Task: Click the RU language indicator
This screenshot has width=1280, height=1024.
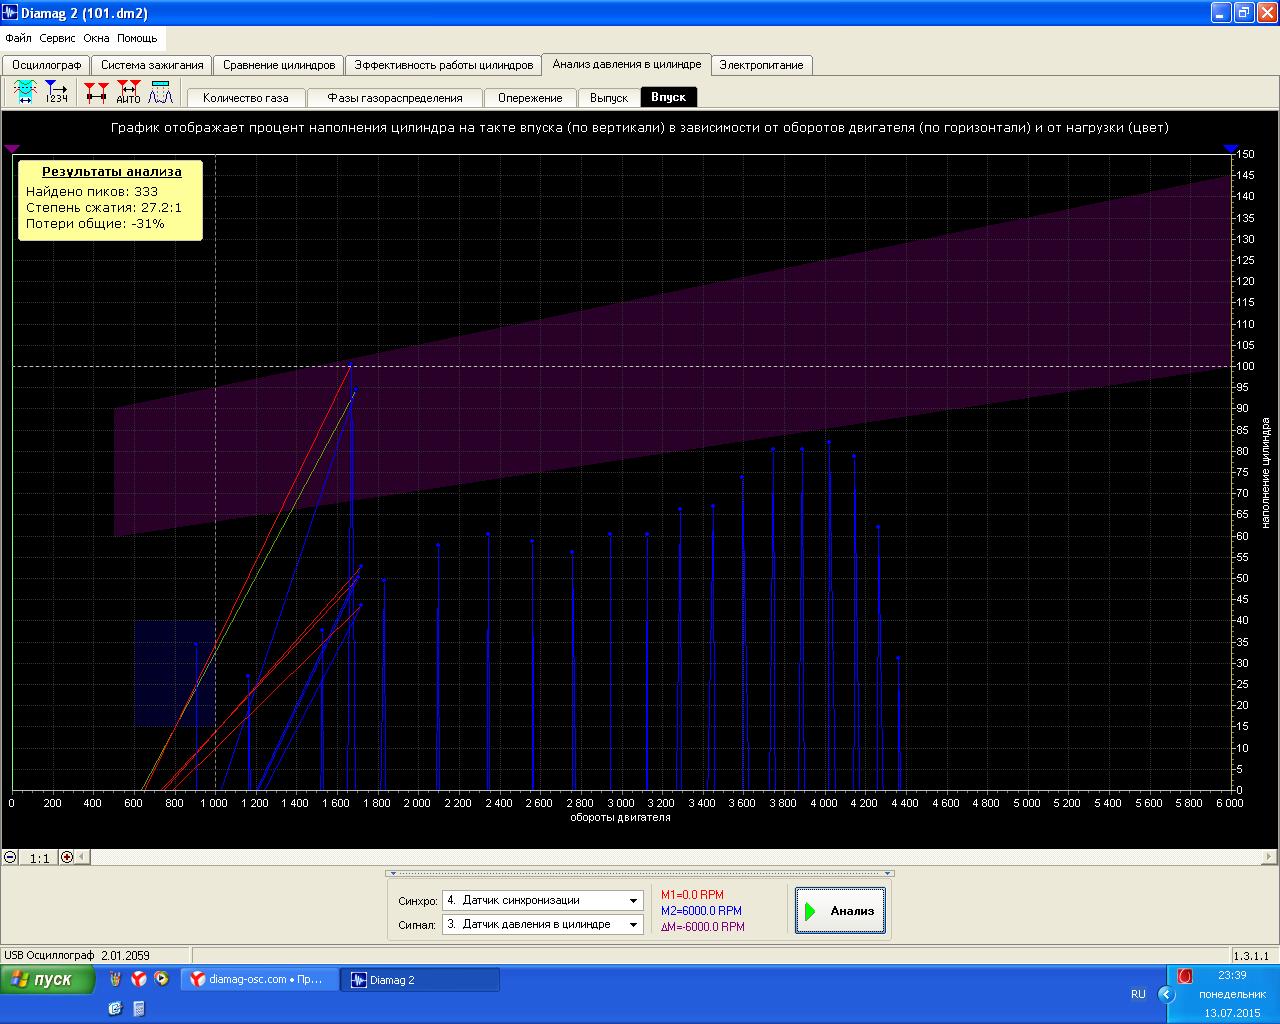Action: pyautogui.click(x=1138, y=994)
